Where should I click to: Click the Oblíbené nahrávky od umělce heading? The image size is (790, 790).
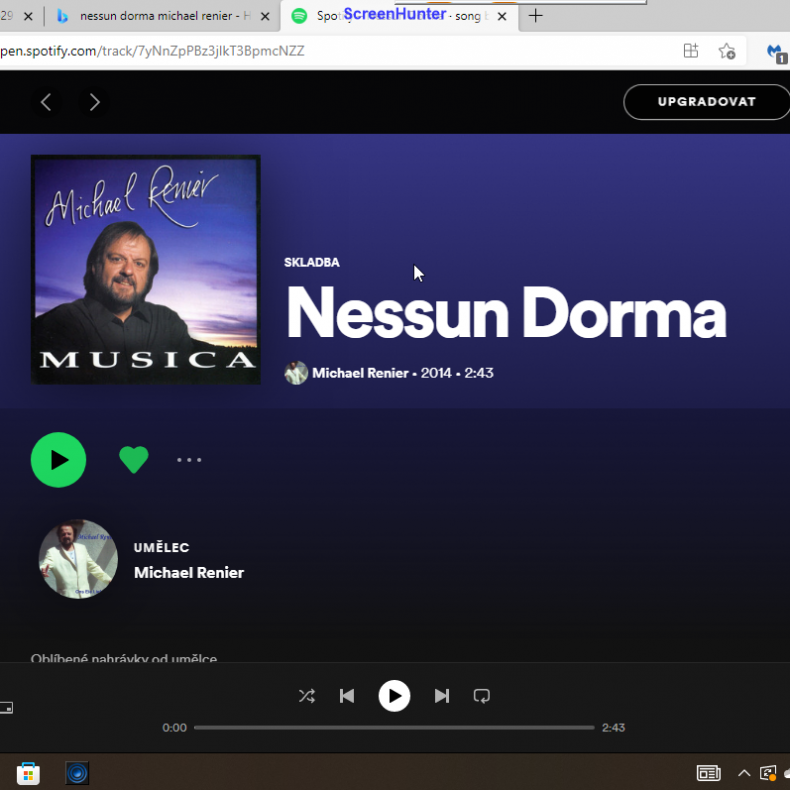click(124, 657)
